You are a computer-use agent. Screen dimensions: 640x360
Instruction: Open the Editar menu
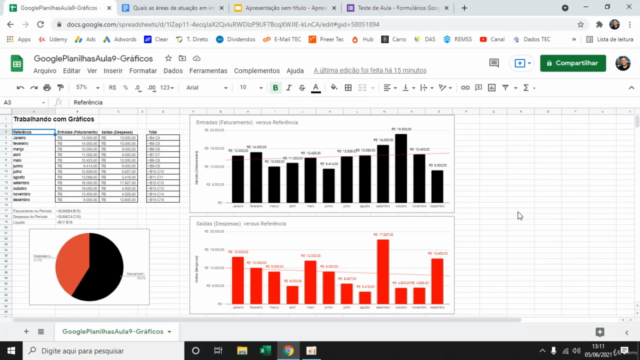click(71, 71)
